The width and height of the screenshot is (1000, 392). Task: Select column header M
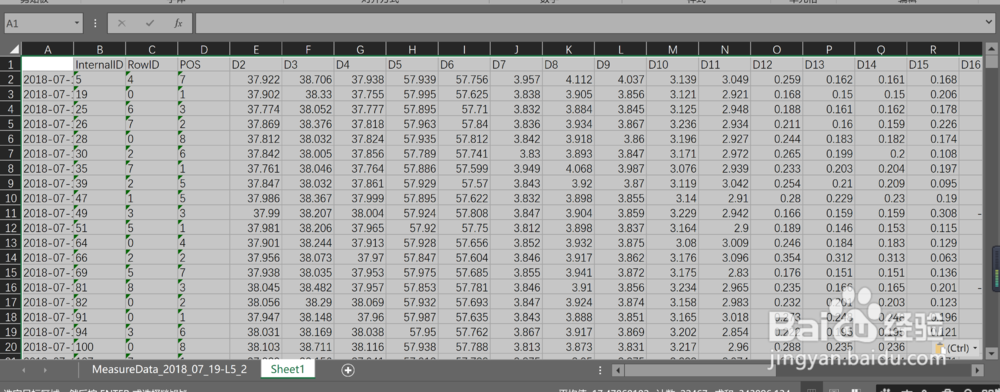click(x=673, y=49)
